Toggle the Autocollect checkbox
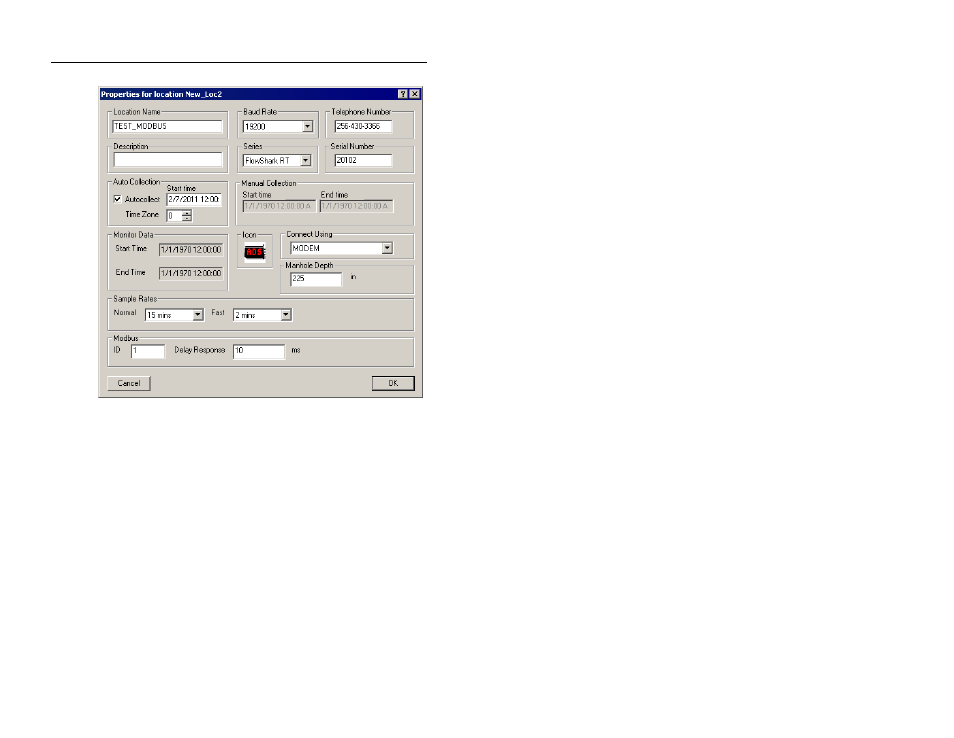This screenshot has width=954, height=738. pos(117,199)
